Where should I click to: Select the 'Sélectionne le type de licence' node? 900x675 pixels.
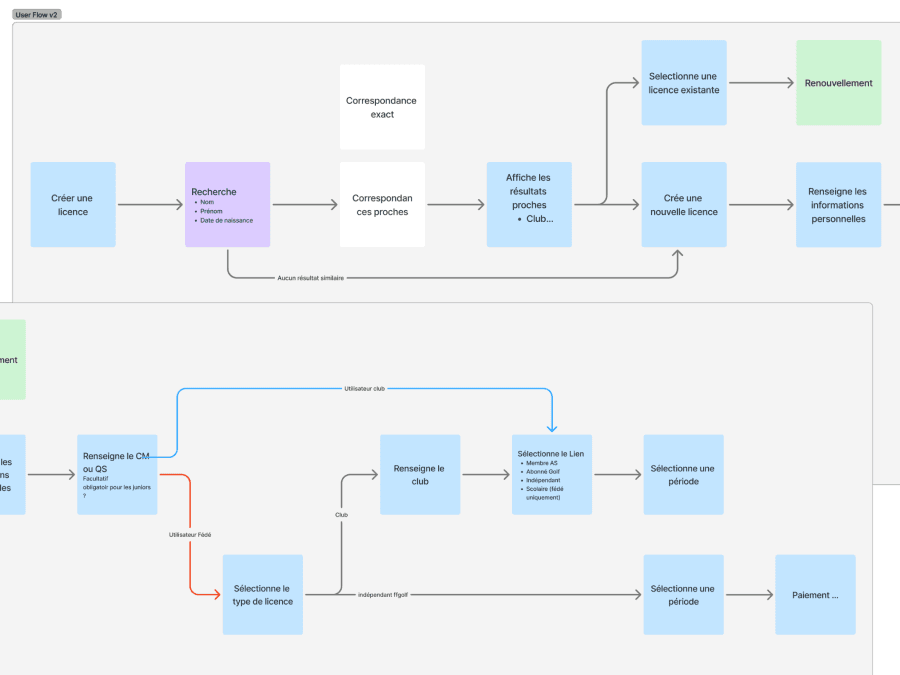[x=262, y=594]
